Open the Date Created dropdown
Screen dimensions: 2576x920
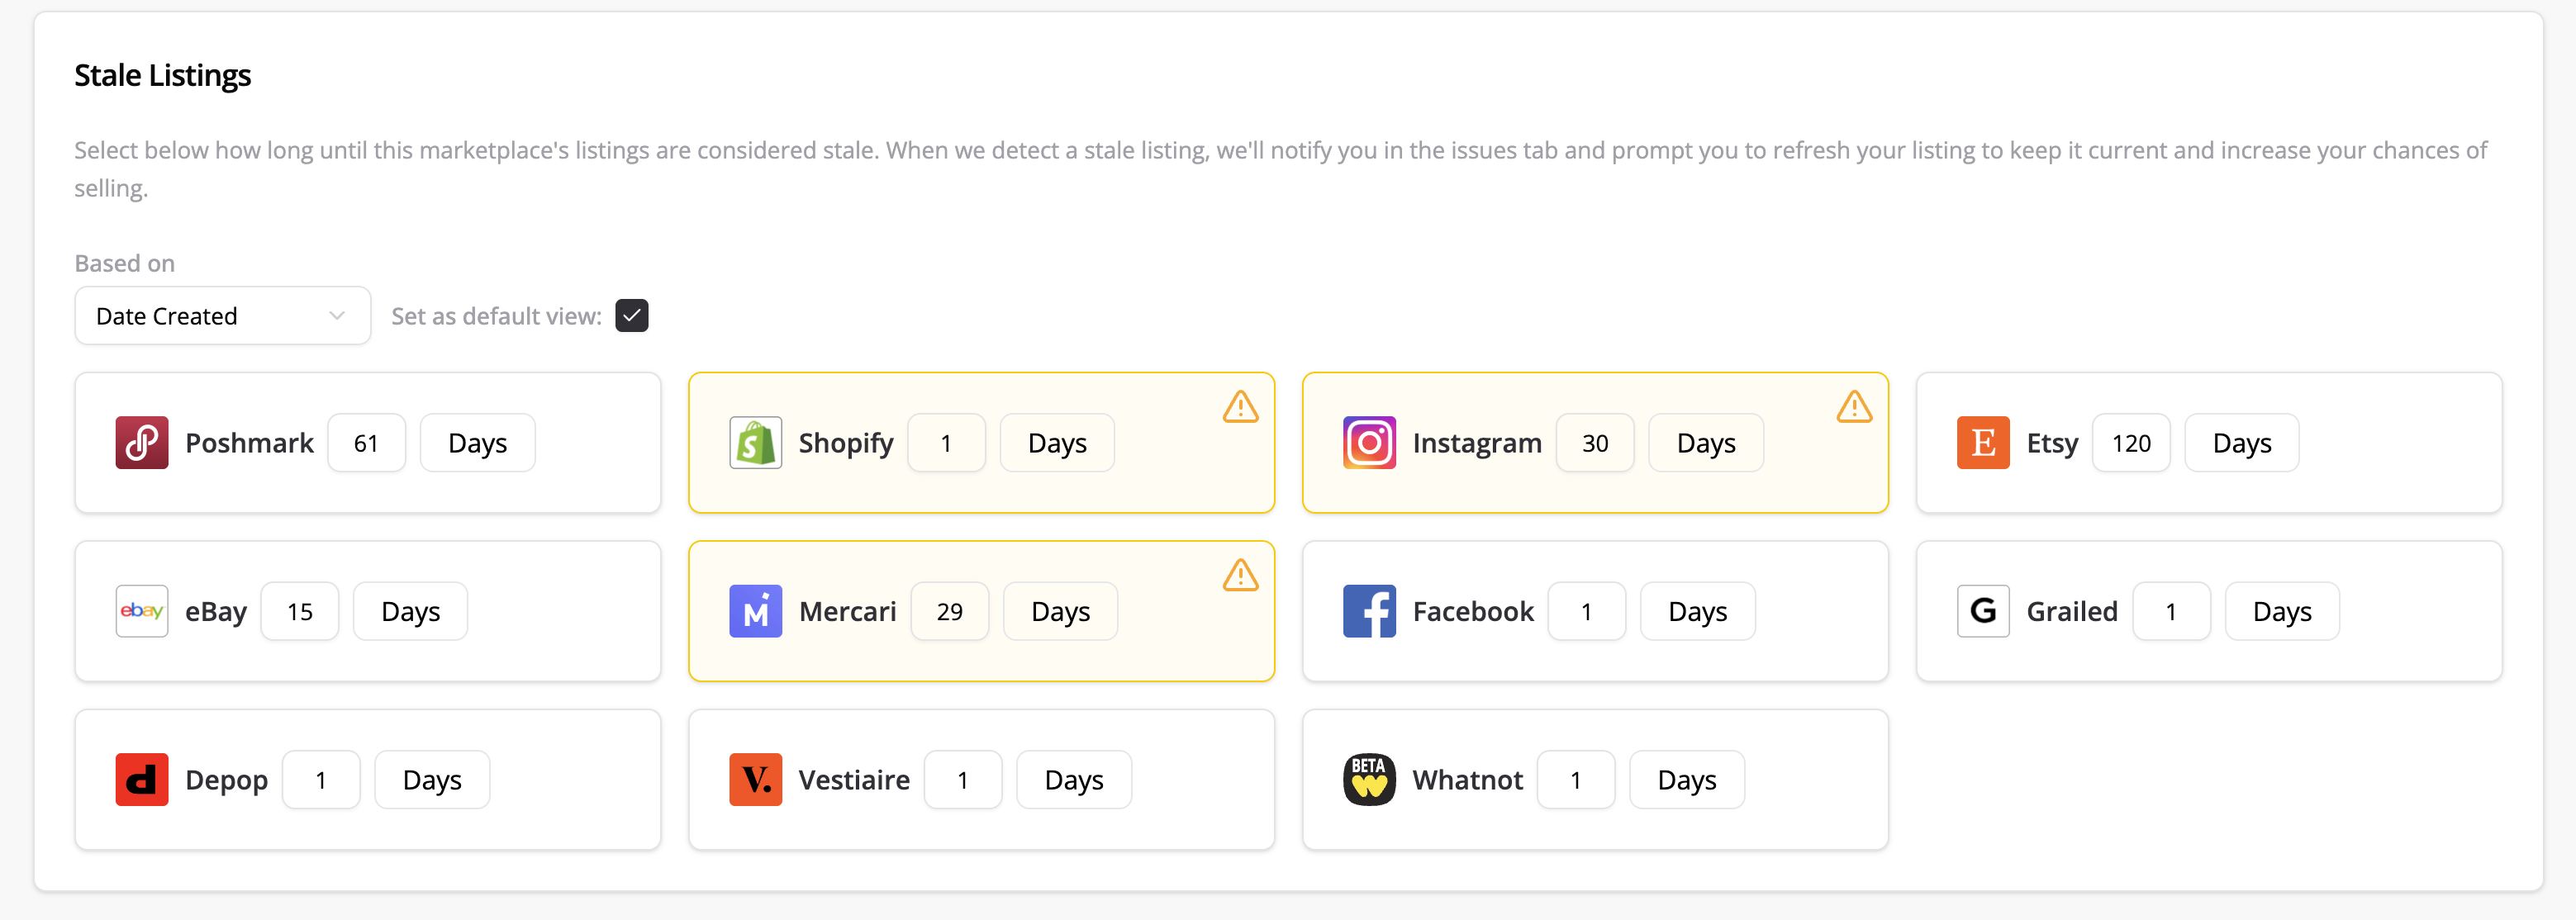click(222, 316)
